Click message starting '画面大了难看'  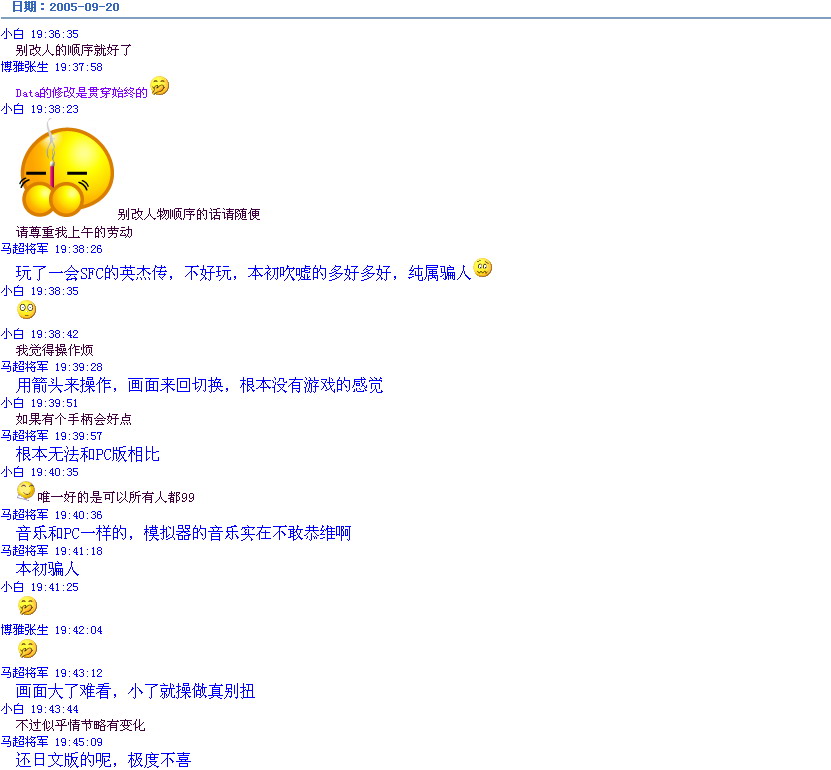136,691
